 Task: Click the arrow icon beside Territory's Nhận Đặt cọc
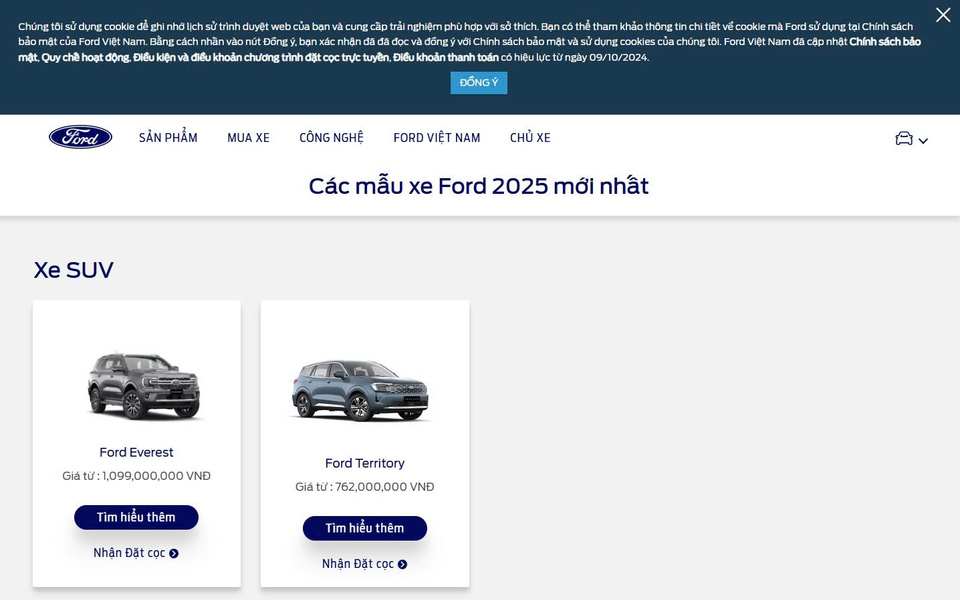tap(402, 564)
